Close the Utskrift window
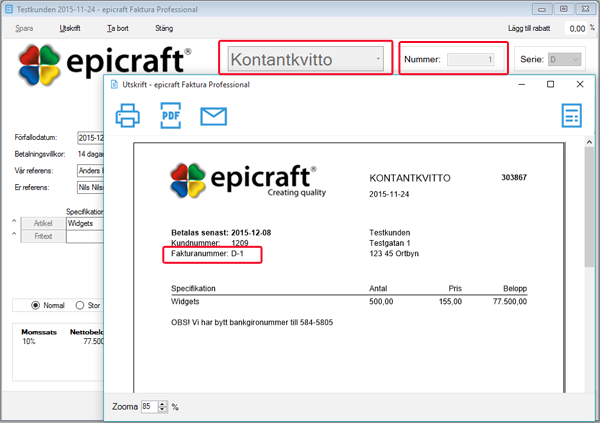Viewport: 600px width, 423px height. click(580, 84)
